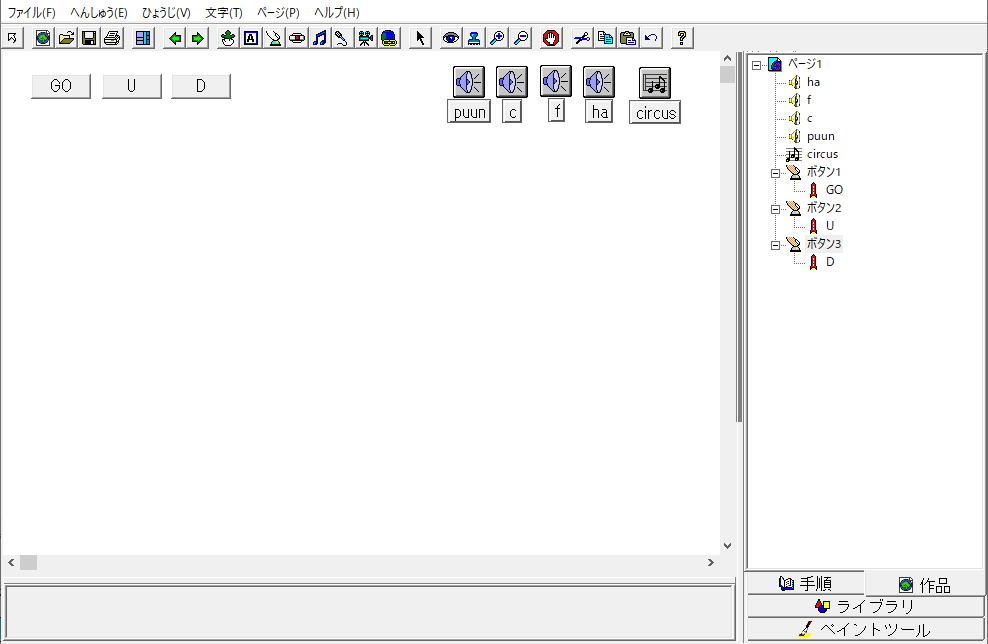Click the blue stamp toolbar icon
Image resolution: width=988 pixels, height=644 pixels.
(x=474, y=38)
